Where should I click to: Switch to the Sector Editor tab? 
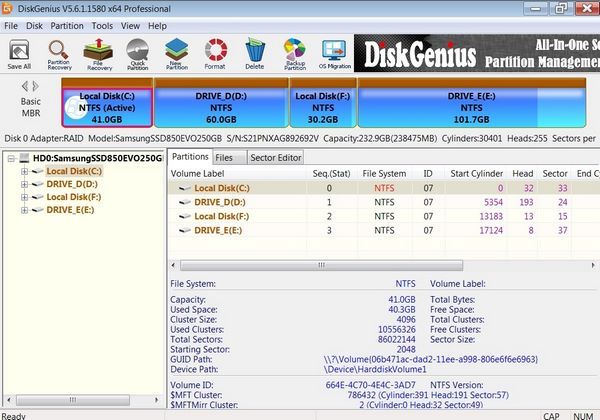pos(276,158)
